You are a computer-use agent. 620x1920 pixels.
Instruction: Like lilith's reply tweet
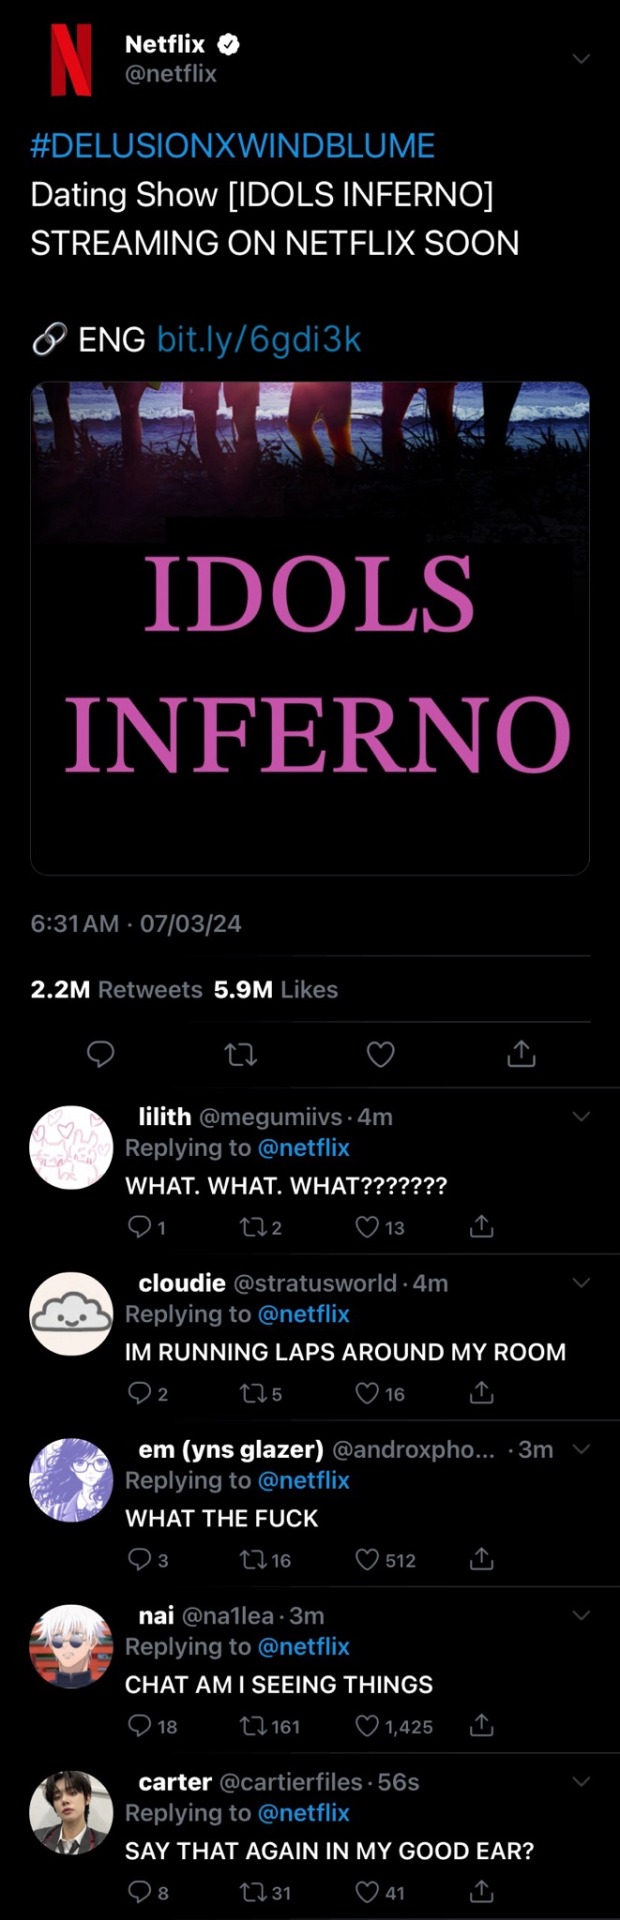[x=368, y=1227]
